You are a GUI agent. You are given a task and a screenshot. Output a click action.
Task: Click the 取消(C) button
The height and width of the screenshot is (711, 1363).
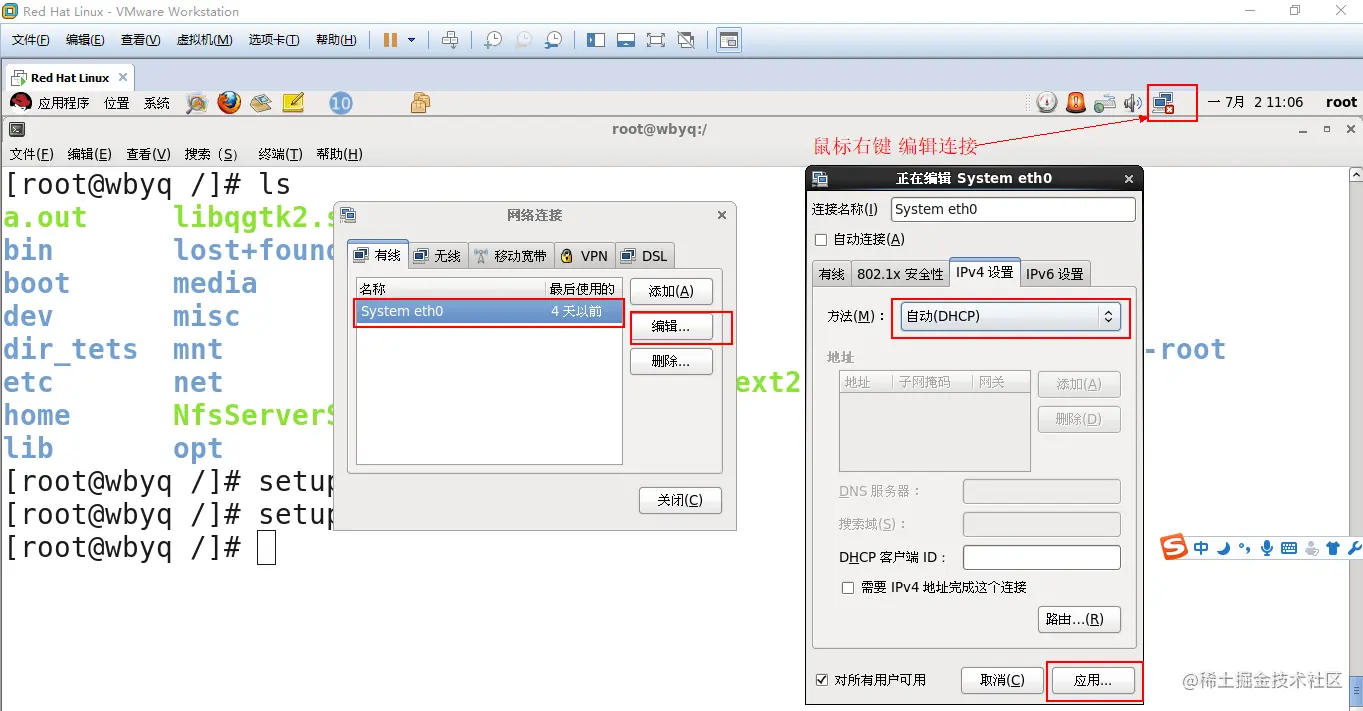[1002, 680]
